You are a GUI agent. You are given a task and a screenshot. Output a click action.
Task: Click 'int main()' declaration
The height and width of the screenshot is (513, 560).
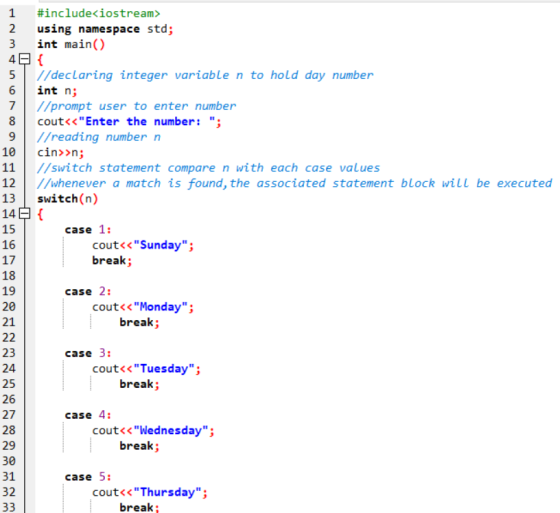click(71, 44)
